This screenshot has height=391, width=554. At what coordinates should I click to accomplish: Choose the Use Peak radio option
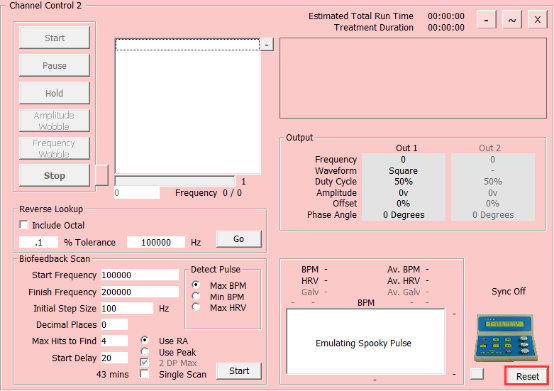click(145, 352)
